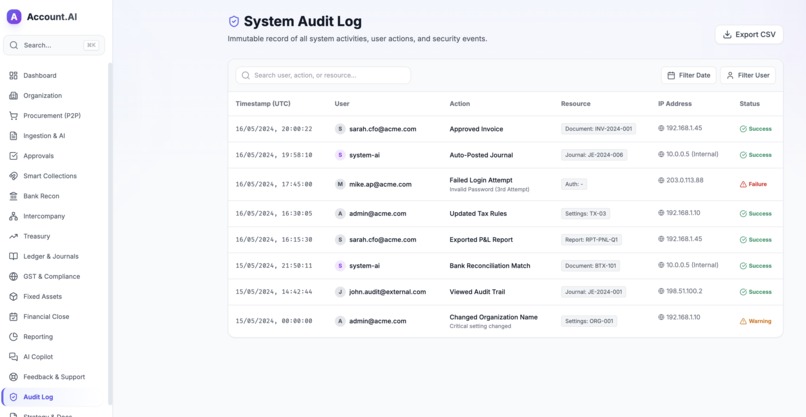Click the Journal: JE-2024-006 resource tag

coord(594,155)
